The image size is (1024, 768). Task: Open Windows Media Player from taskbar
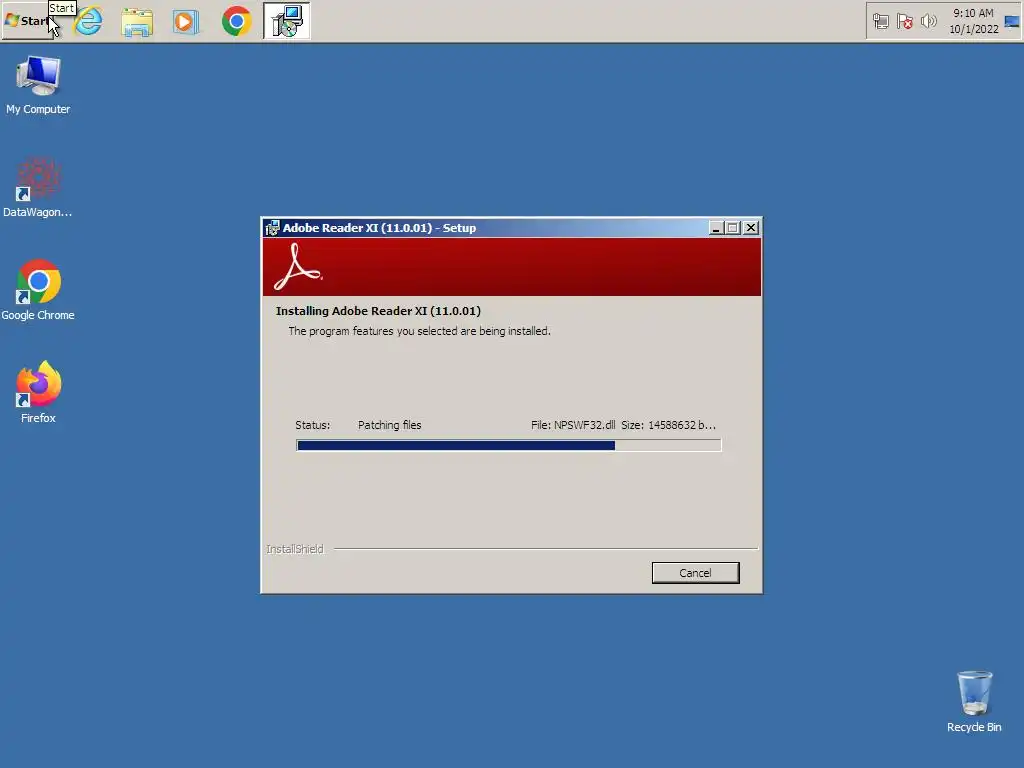(x=185, y=22)
